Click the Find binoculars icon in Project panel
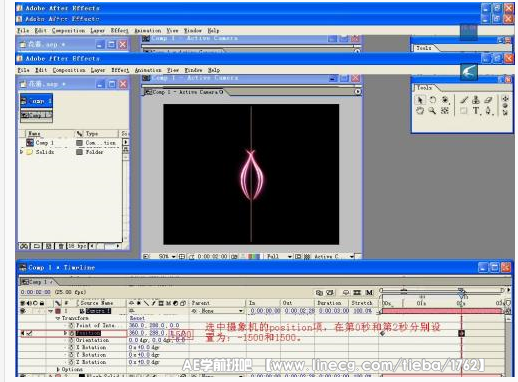The height and width of the screenshot is (382, 518). click(x=24, y=246)
